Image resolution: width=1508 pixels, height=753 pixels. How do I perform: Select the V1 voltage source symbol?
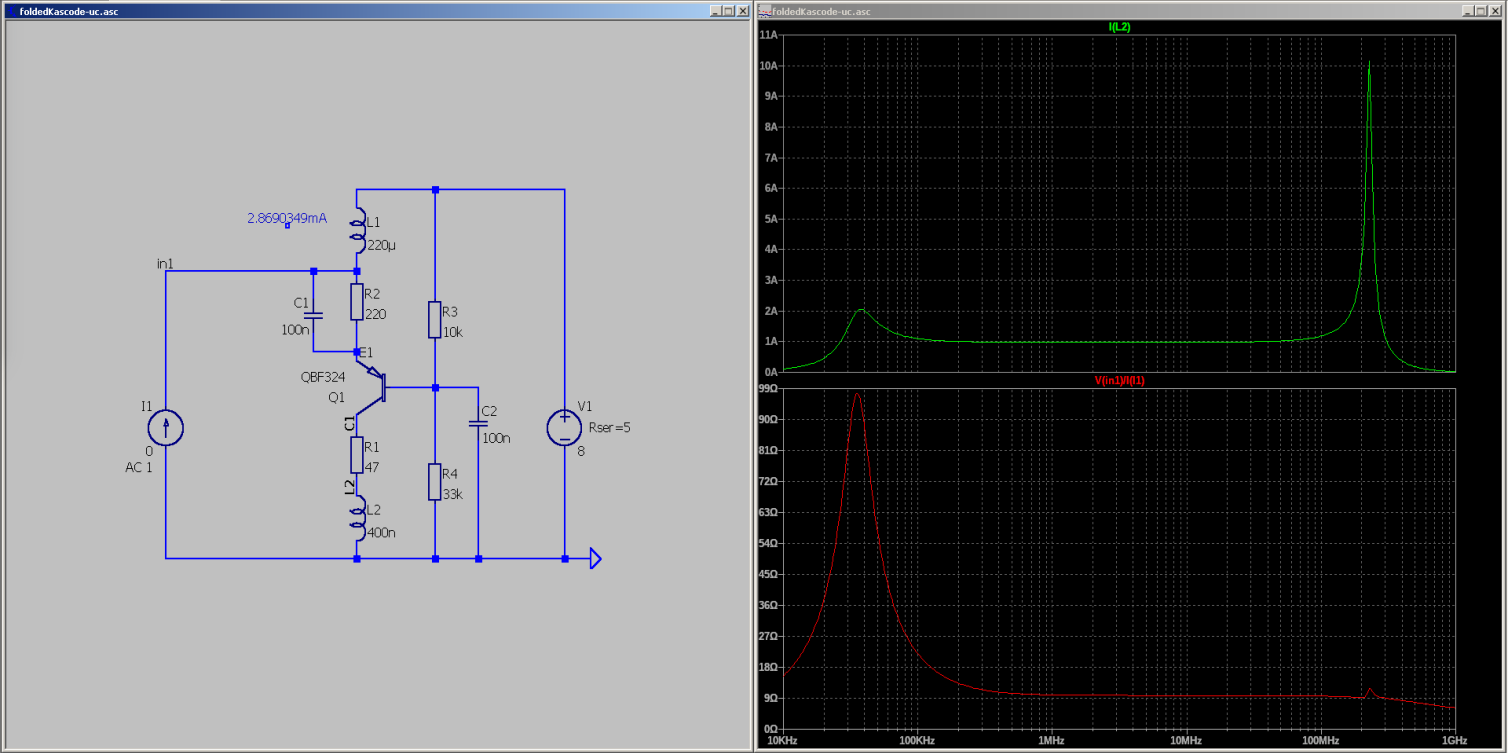click(x=565, y=427)
